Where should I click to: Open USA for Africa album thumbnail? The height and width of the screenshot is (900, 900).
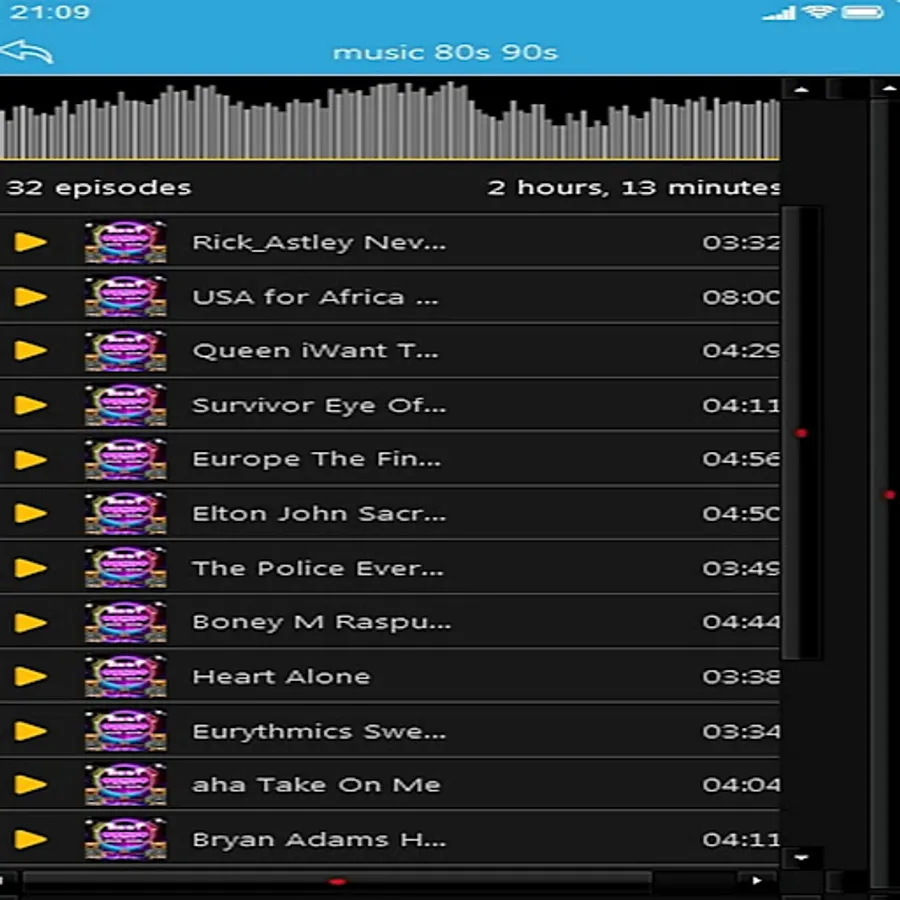tap(126, 297)
